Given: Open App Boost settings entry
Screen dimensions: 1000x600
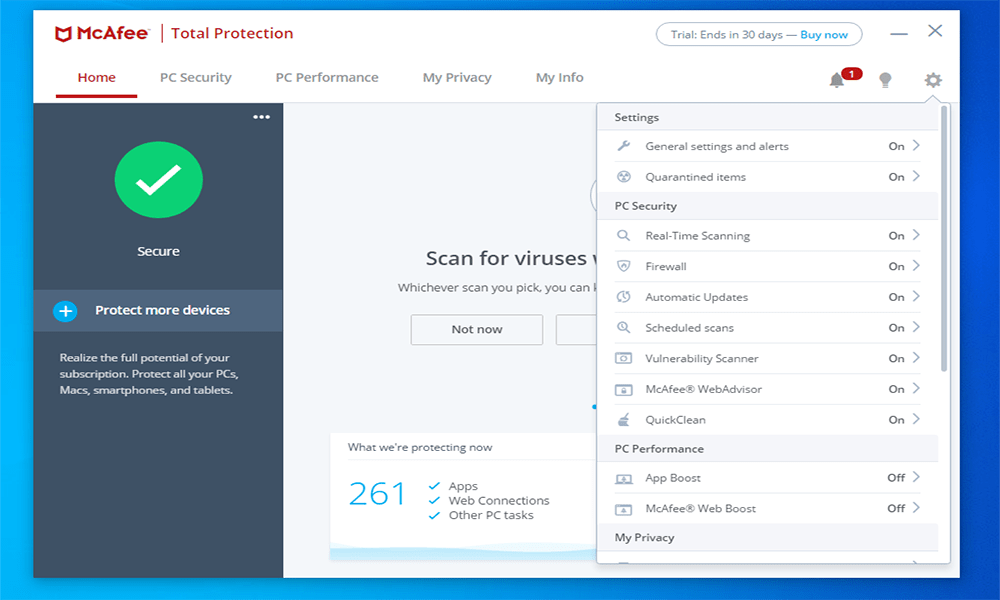Looking at the screenshot, I should pyautogui.click(x=768, y=478).
